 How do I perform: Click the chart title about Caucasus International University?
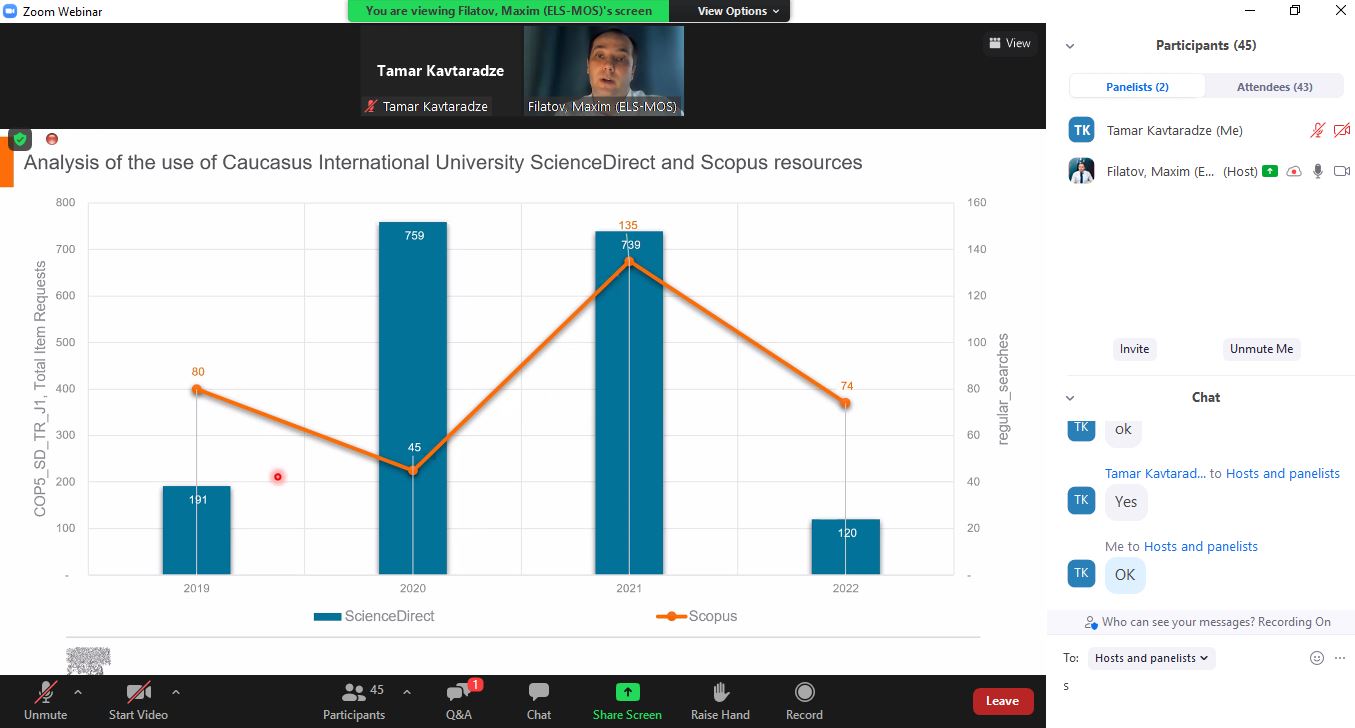click(443, 162)
